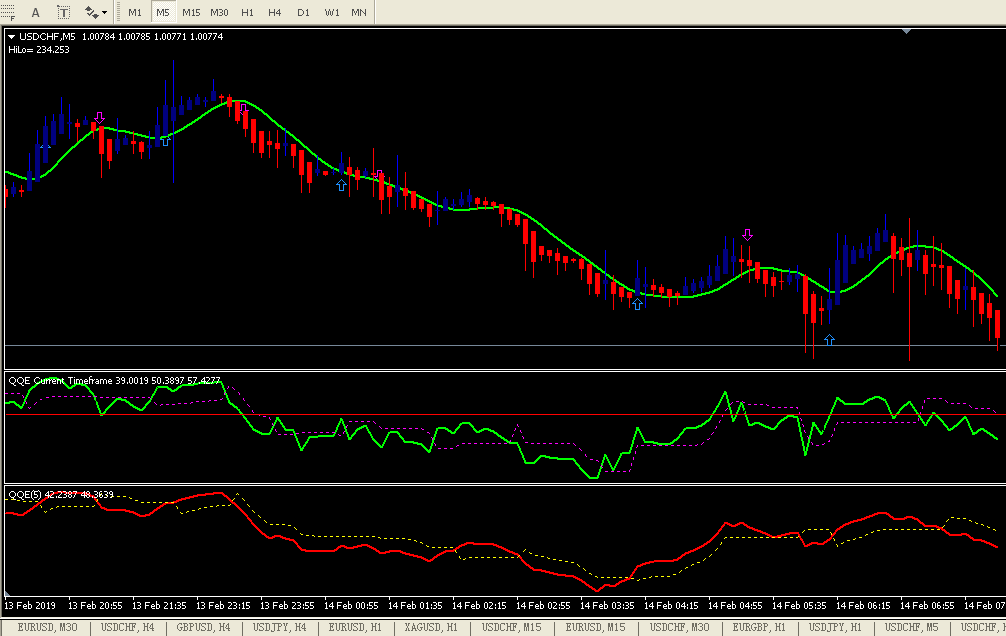Open the USDCHF,H4 chart tab
The width and height of the screenshot is (1006, 636).
pos(128,628)
